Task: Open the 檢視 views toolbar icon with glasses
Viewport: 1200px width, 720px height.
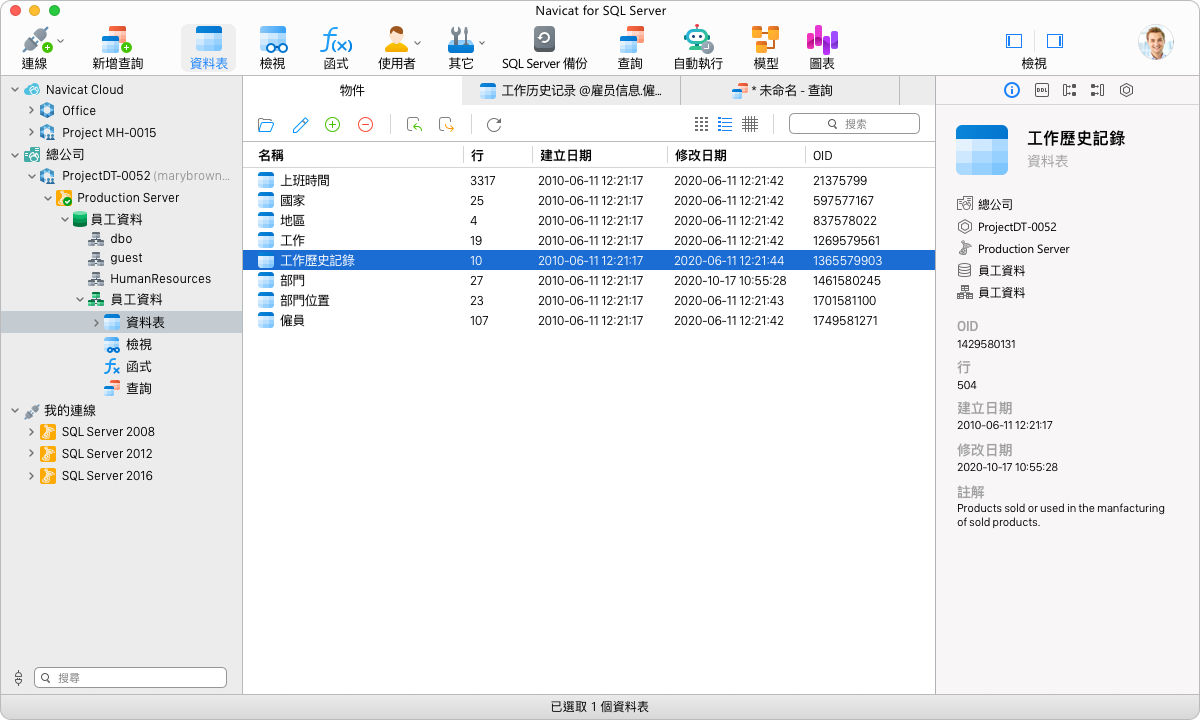Action: [x=273, y=41]
